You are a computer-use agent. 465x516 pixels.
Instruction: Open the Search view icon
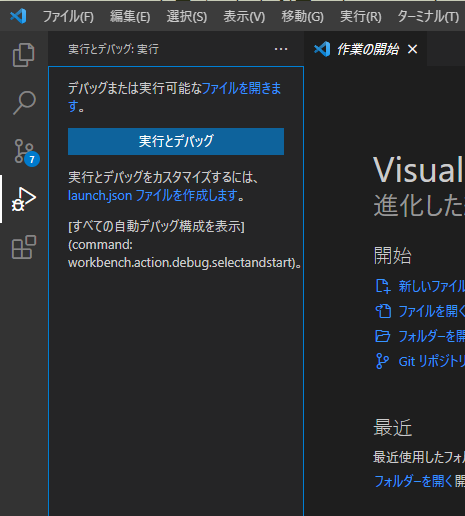click(24, 103)
